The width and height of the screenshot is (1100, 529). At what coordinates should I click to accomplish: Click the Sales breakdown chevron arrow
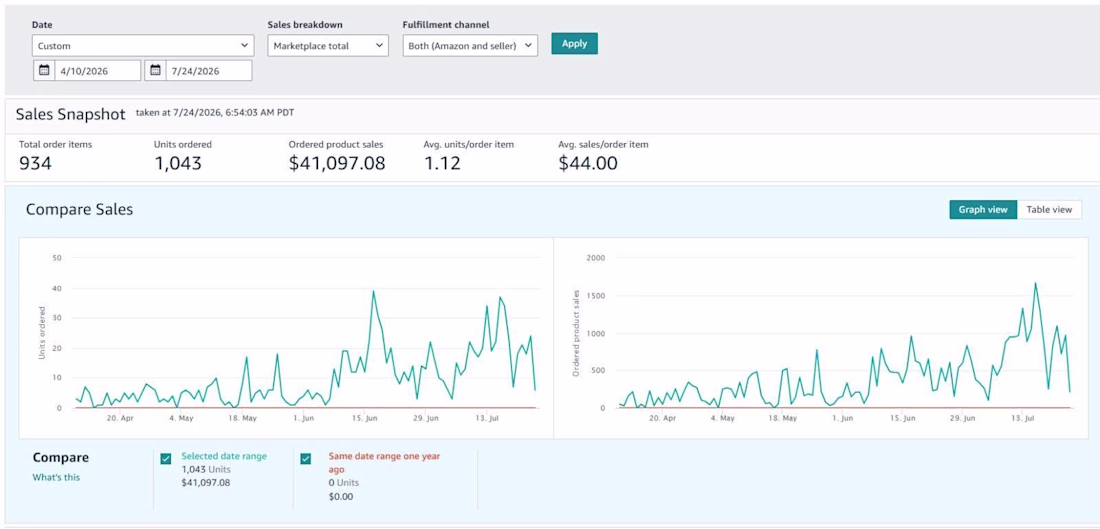point(379,46)
